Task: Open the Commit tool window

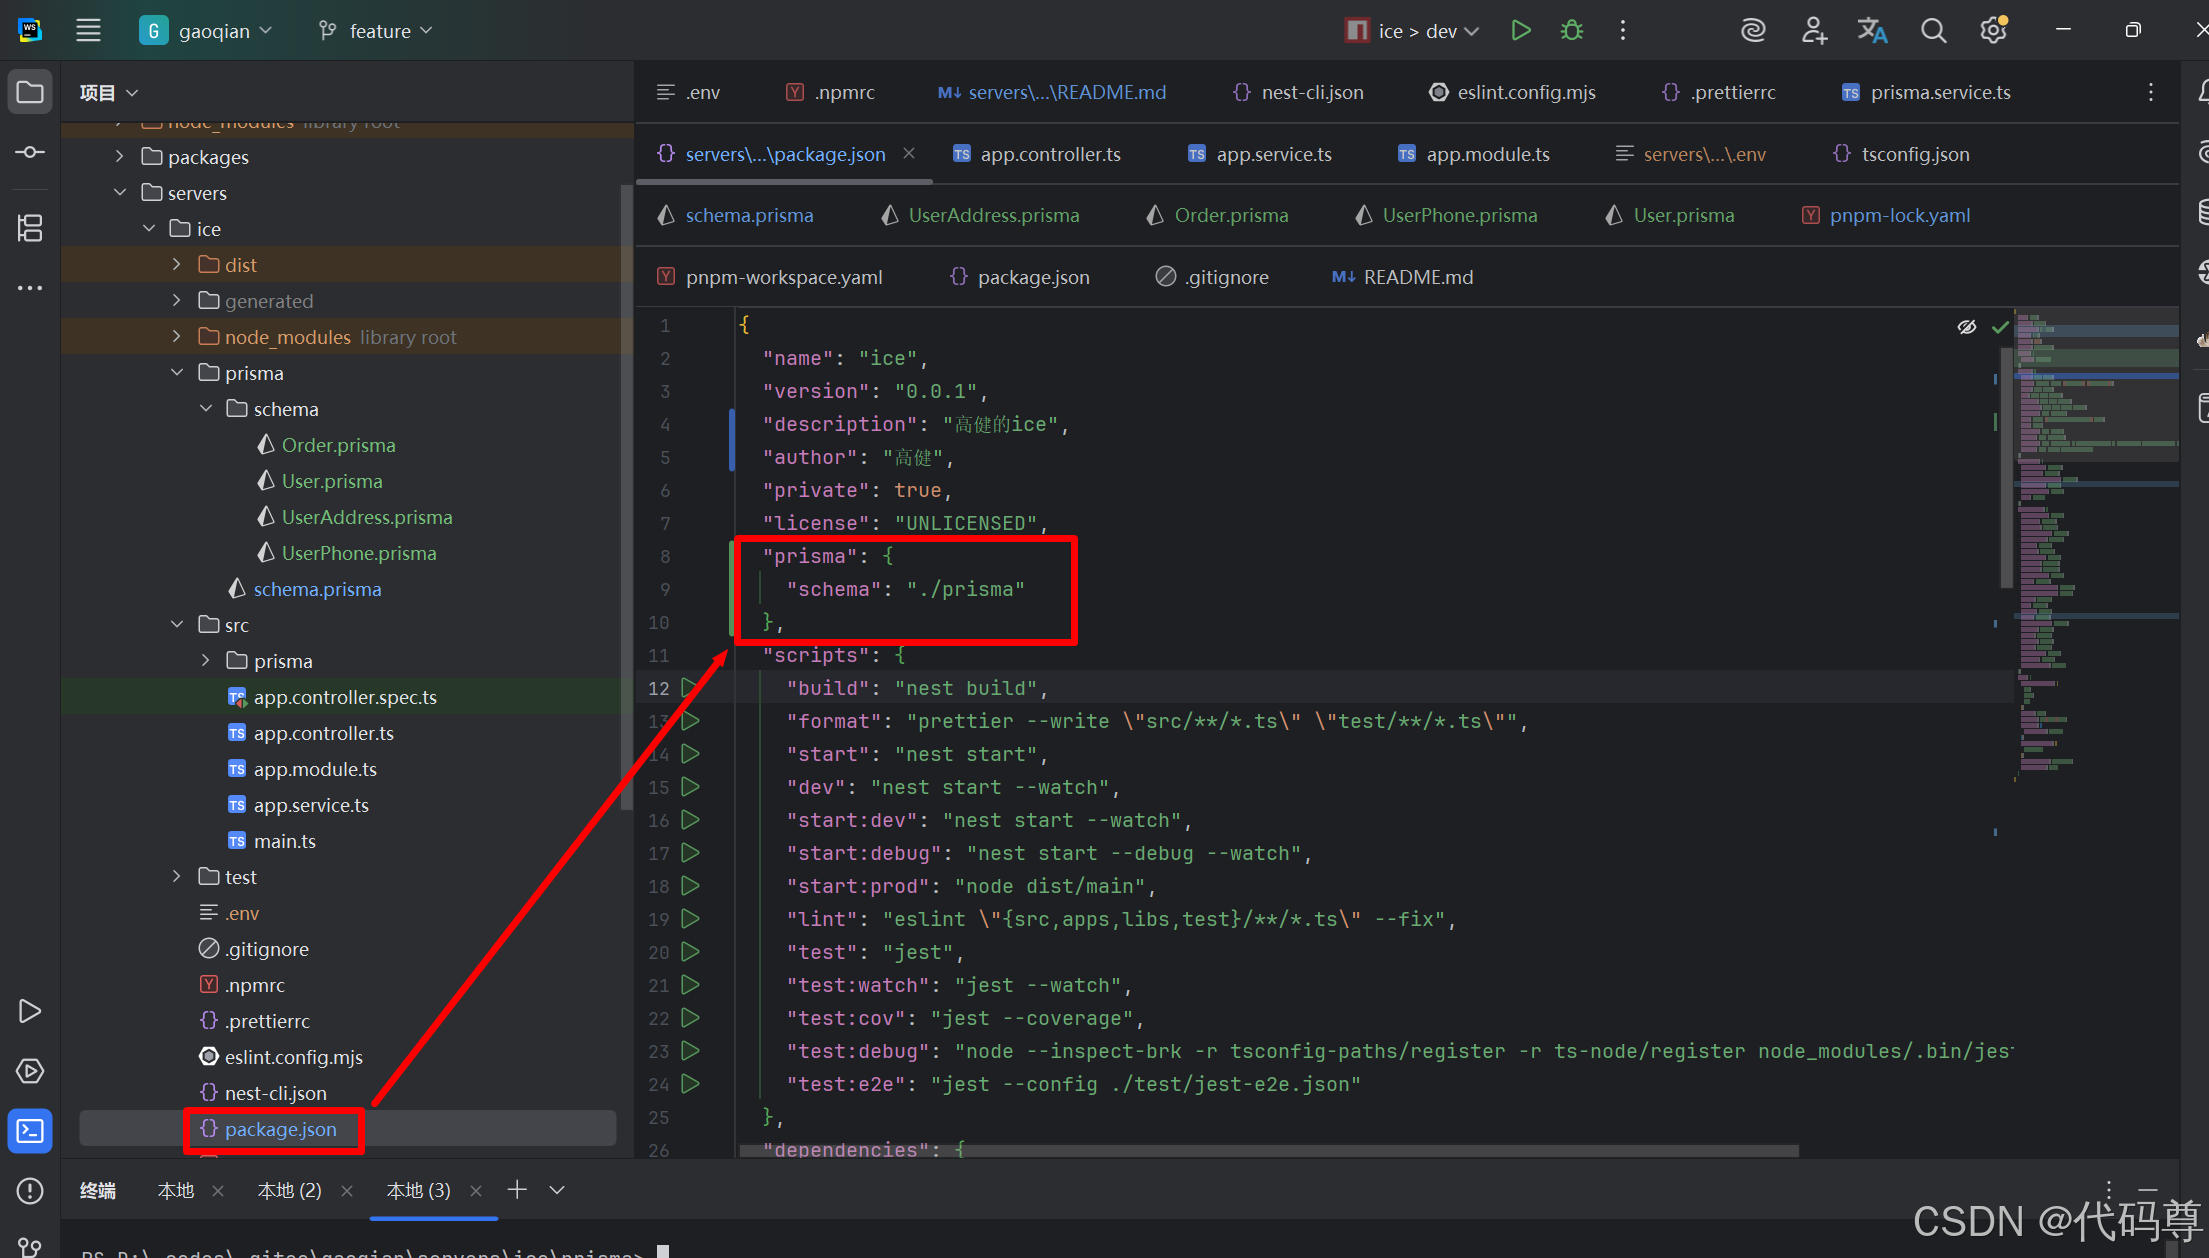Action: point(30,152)
